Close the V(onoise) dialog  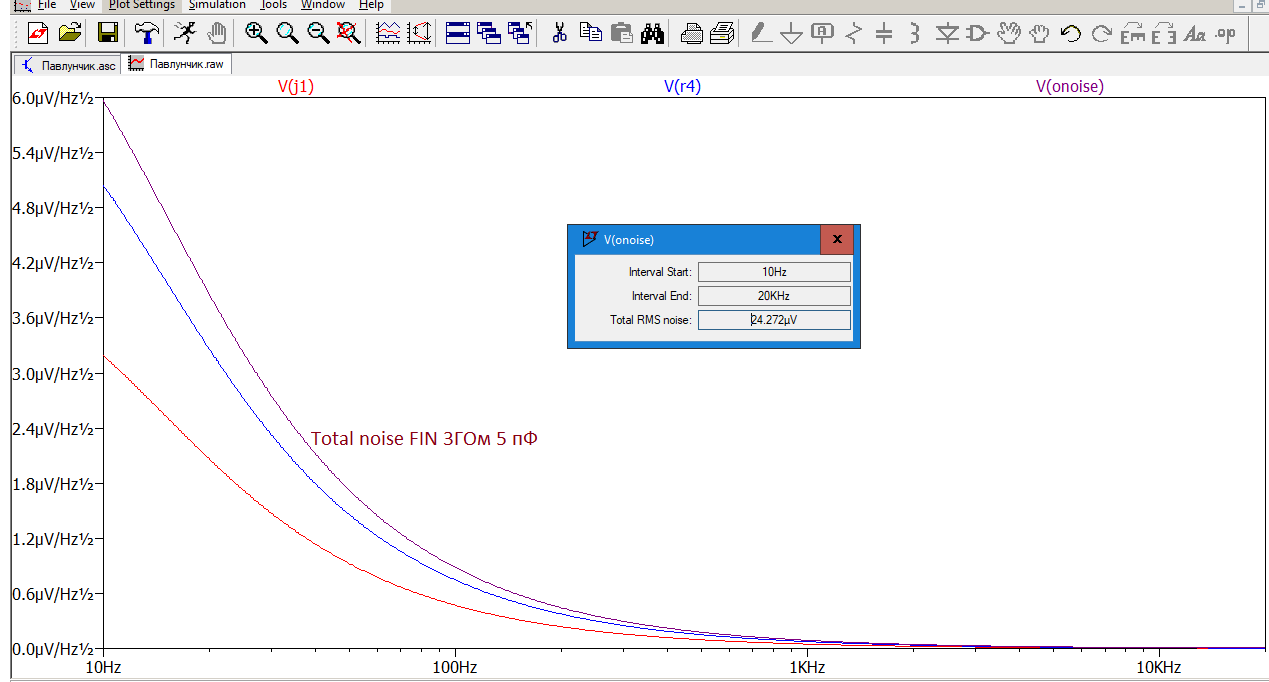point(837,239)
